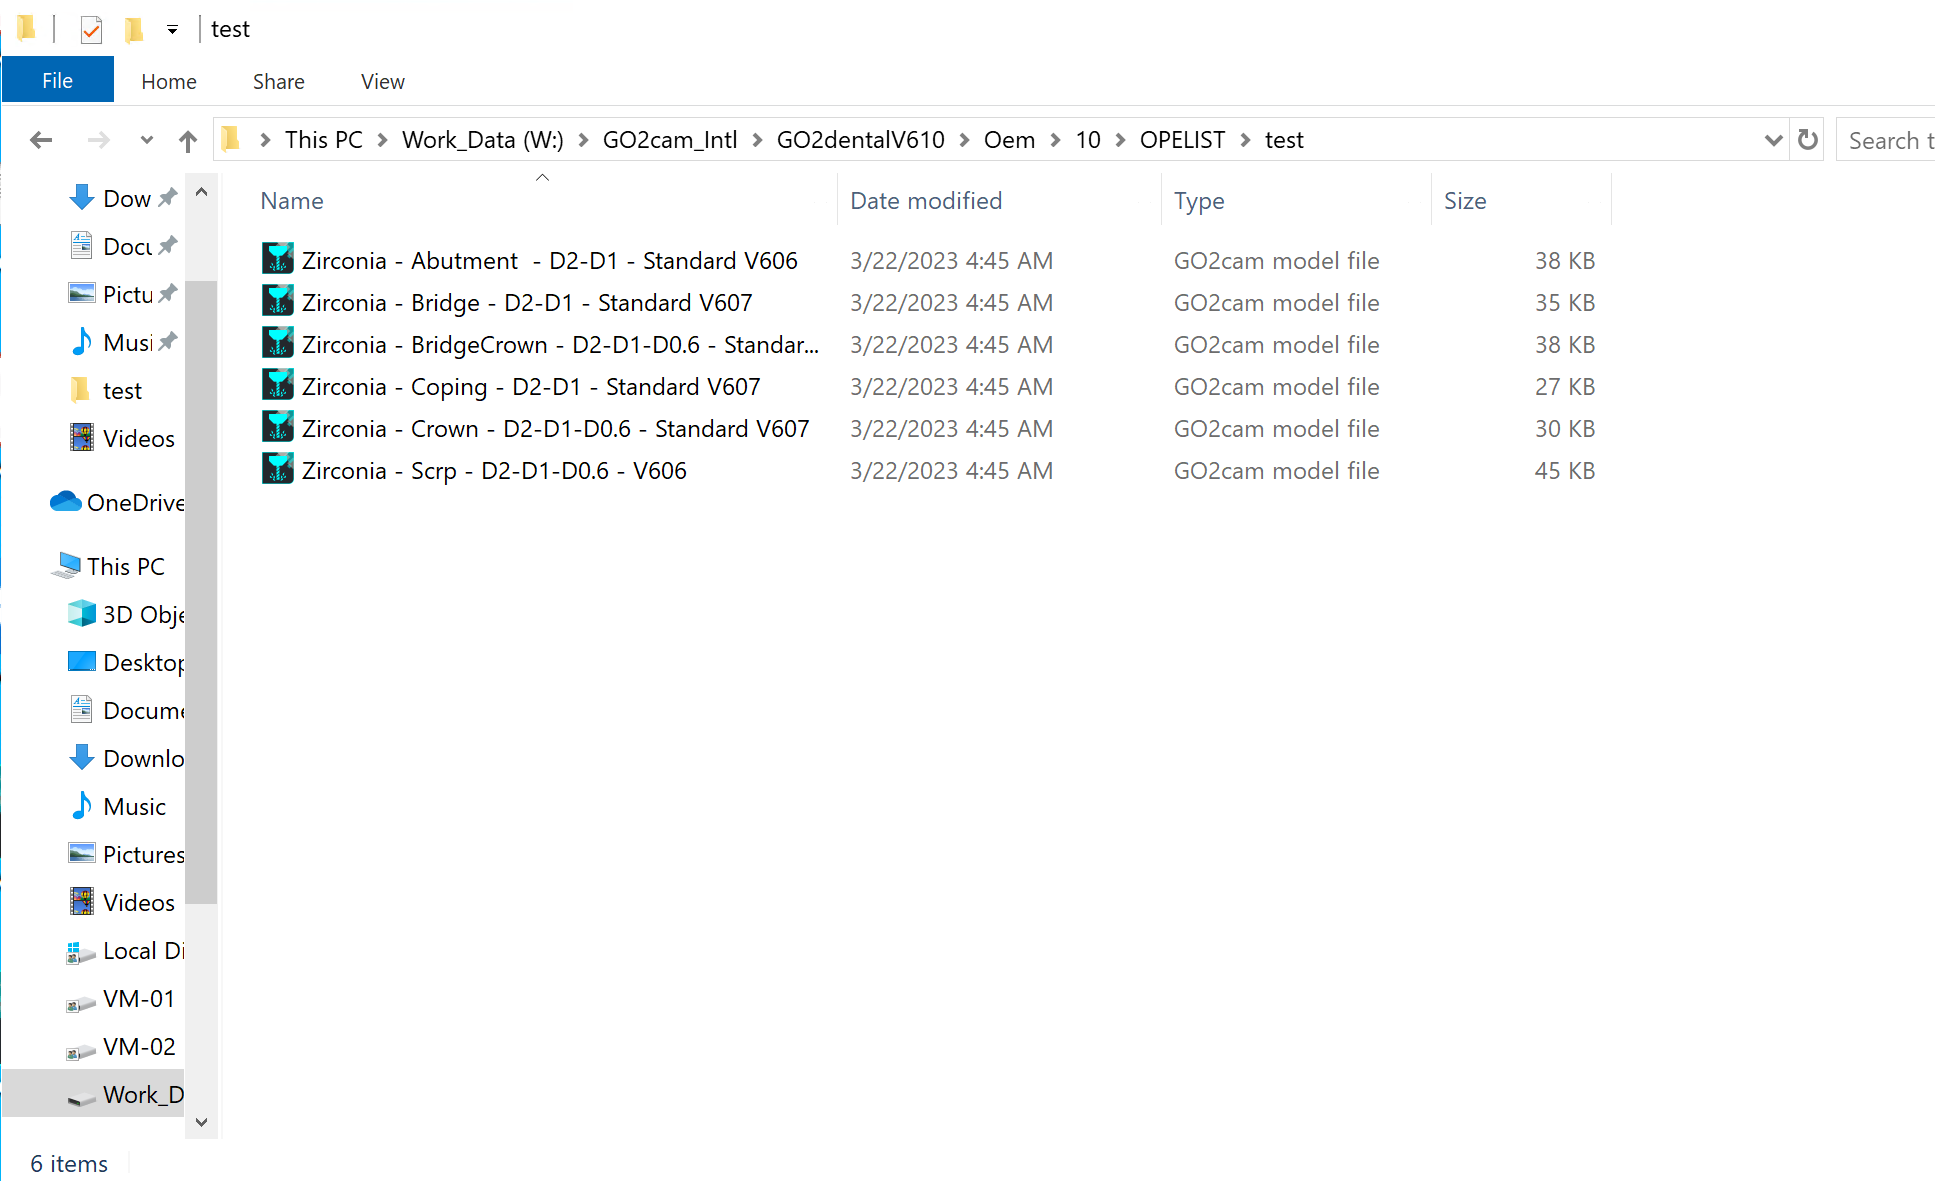Click the Back navigation arrow
This screenshot has width=1935, height=1181.
(41, 140)
